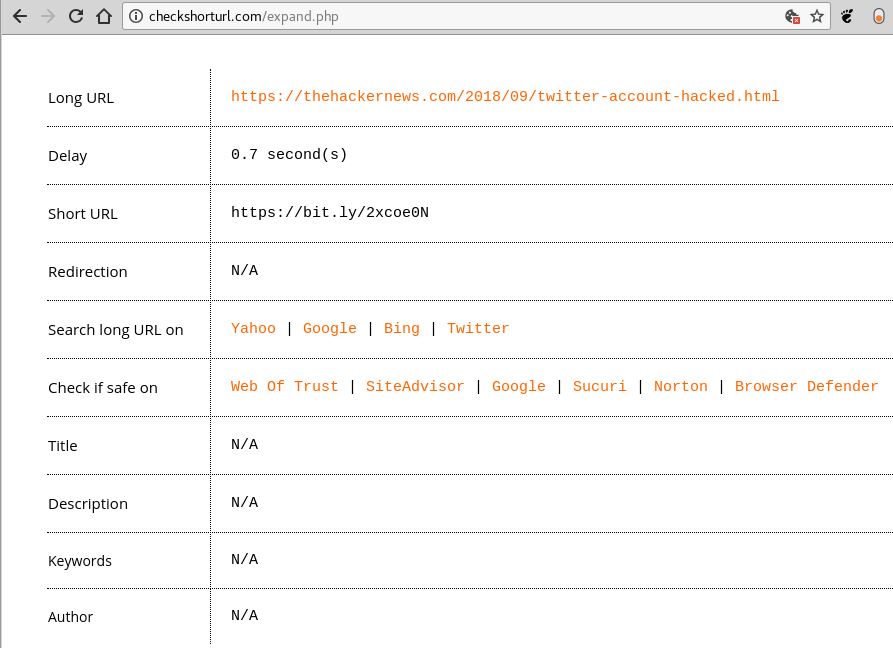
Task: Check safety with Sucuri
Action: [x=600, y=387]
